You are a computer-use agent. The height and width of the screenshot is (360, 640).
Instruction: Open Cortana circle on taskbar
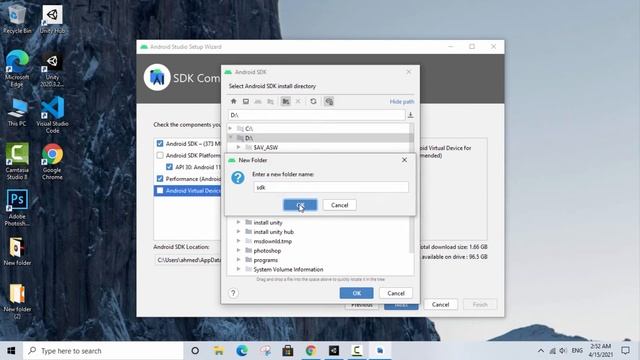[x=195, y=351]
